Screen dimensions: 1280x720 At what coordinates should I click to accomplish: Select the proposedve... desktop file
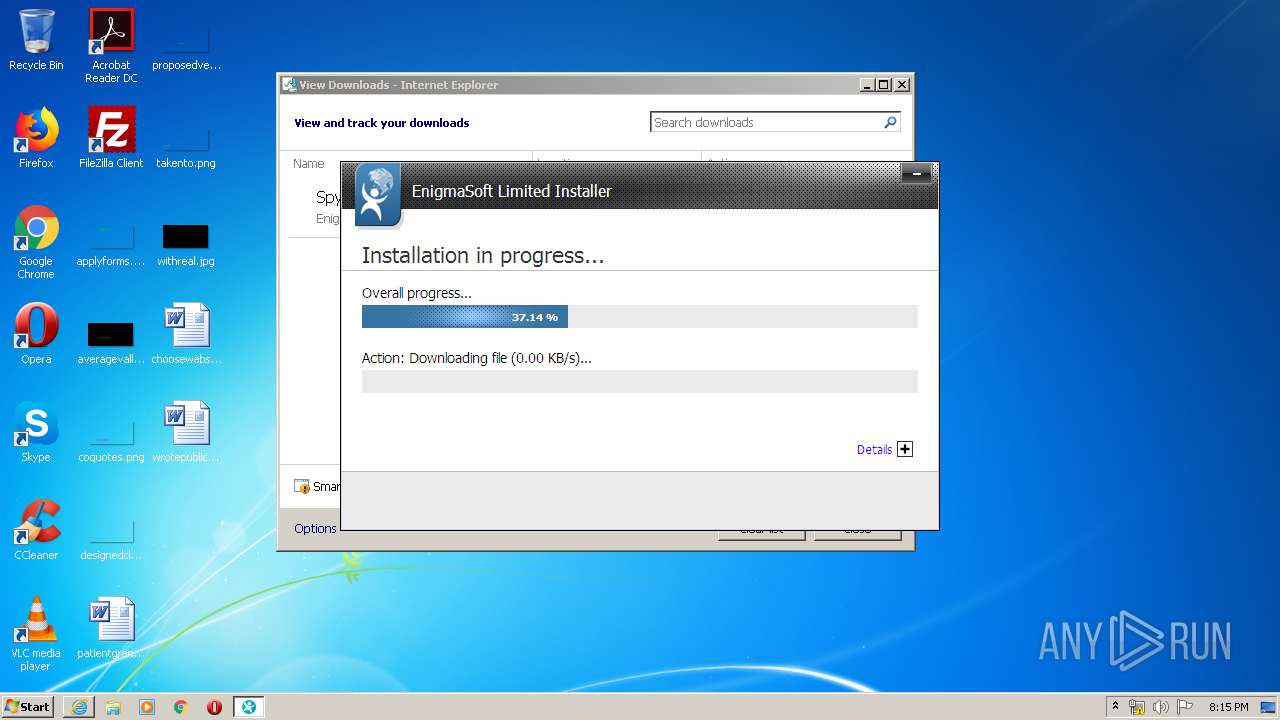point(186,46)
